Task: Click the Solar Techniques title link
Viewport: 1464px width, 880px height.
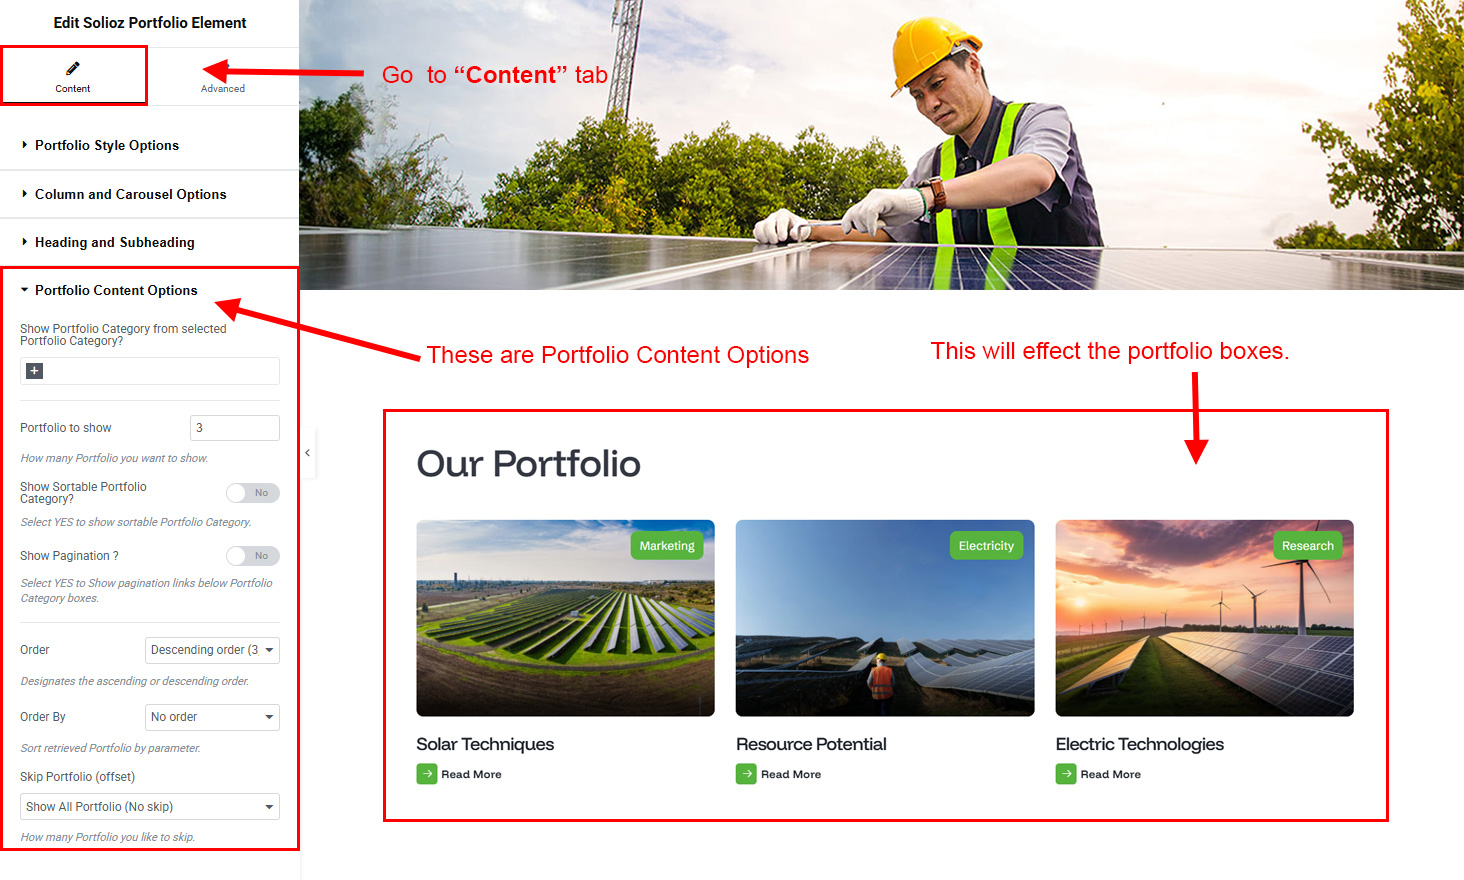Action: pos(485,744)
